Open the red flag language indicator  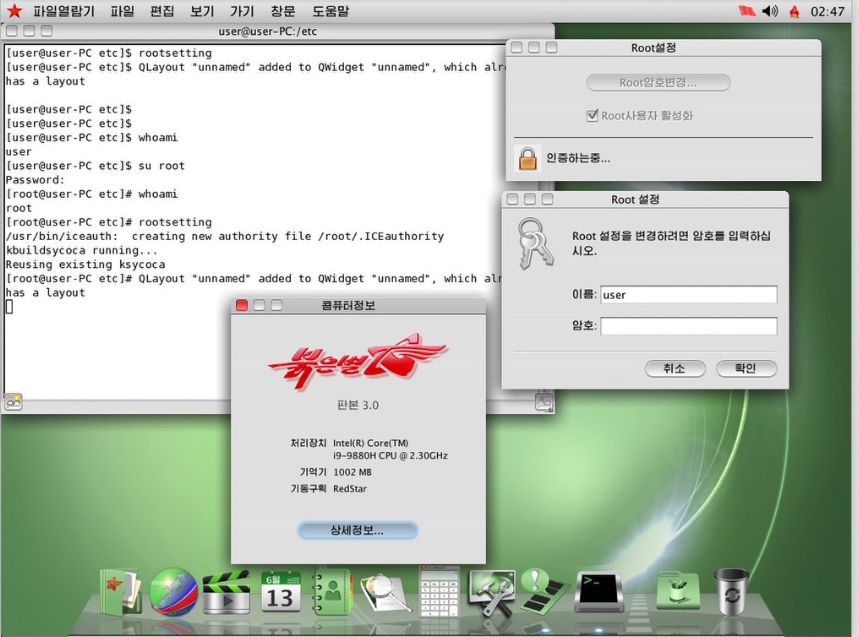[x=747, y=11]
